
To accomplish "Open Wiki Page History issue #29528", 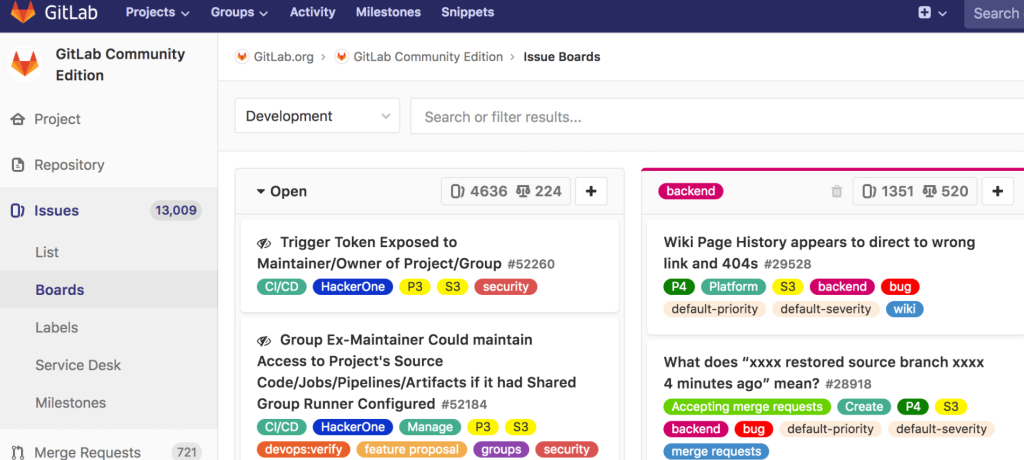I will pyautogui.click(x=819, y=253).
